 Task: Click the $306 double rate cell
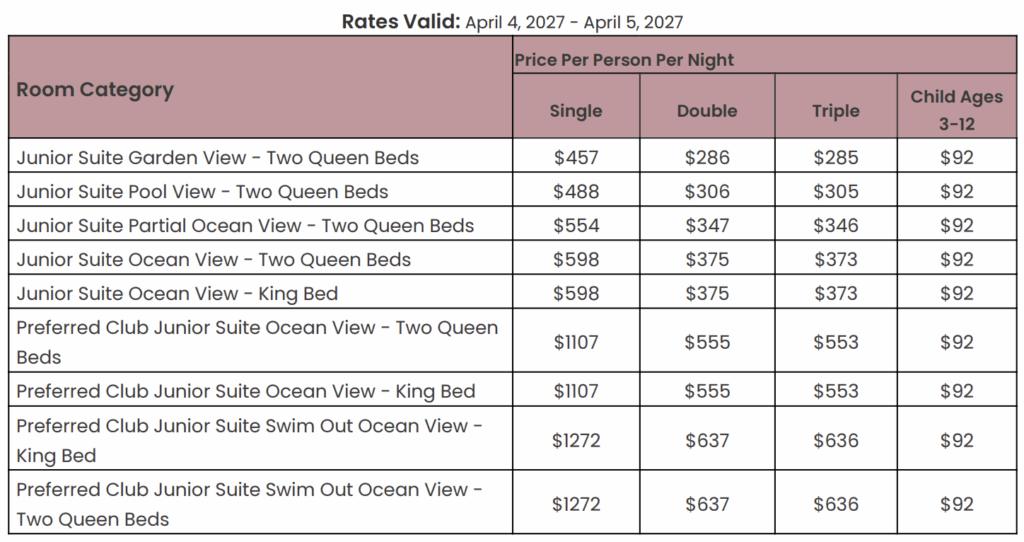pos(707,191)
